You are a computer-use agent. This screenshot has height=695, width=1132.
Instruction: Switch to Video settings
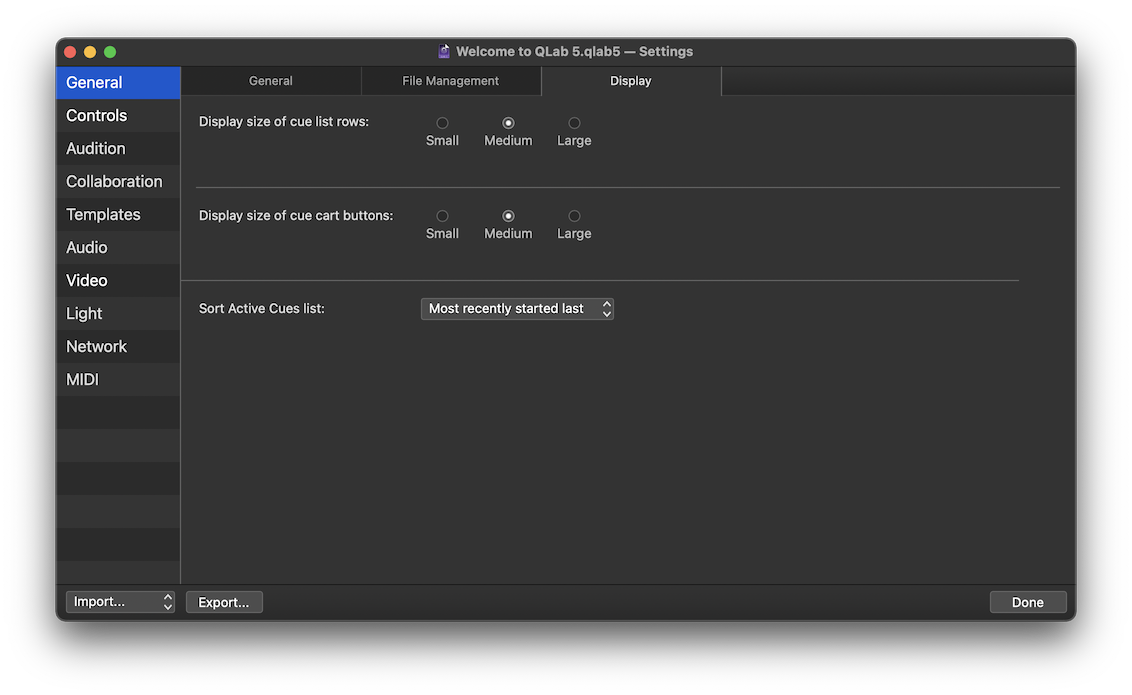tap(87, 281)
